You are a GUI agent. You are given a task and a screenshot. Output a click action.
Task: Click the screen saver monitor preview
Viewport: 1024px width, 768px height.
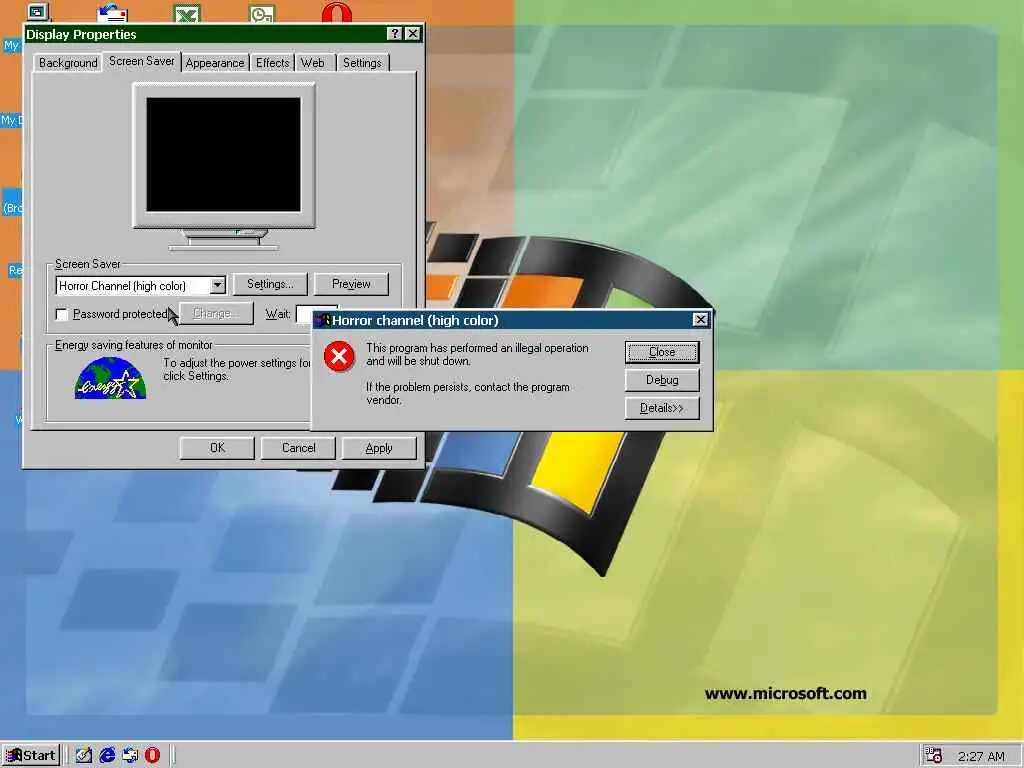click(x=223, y=155)
